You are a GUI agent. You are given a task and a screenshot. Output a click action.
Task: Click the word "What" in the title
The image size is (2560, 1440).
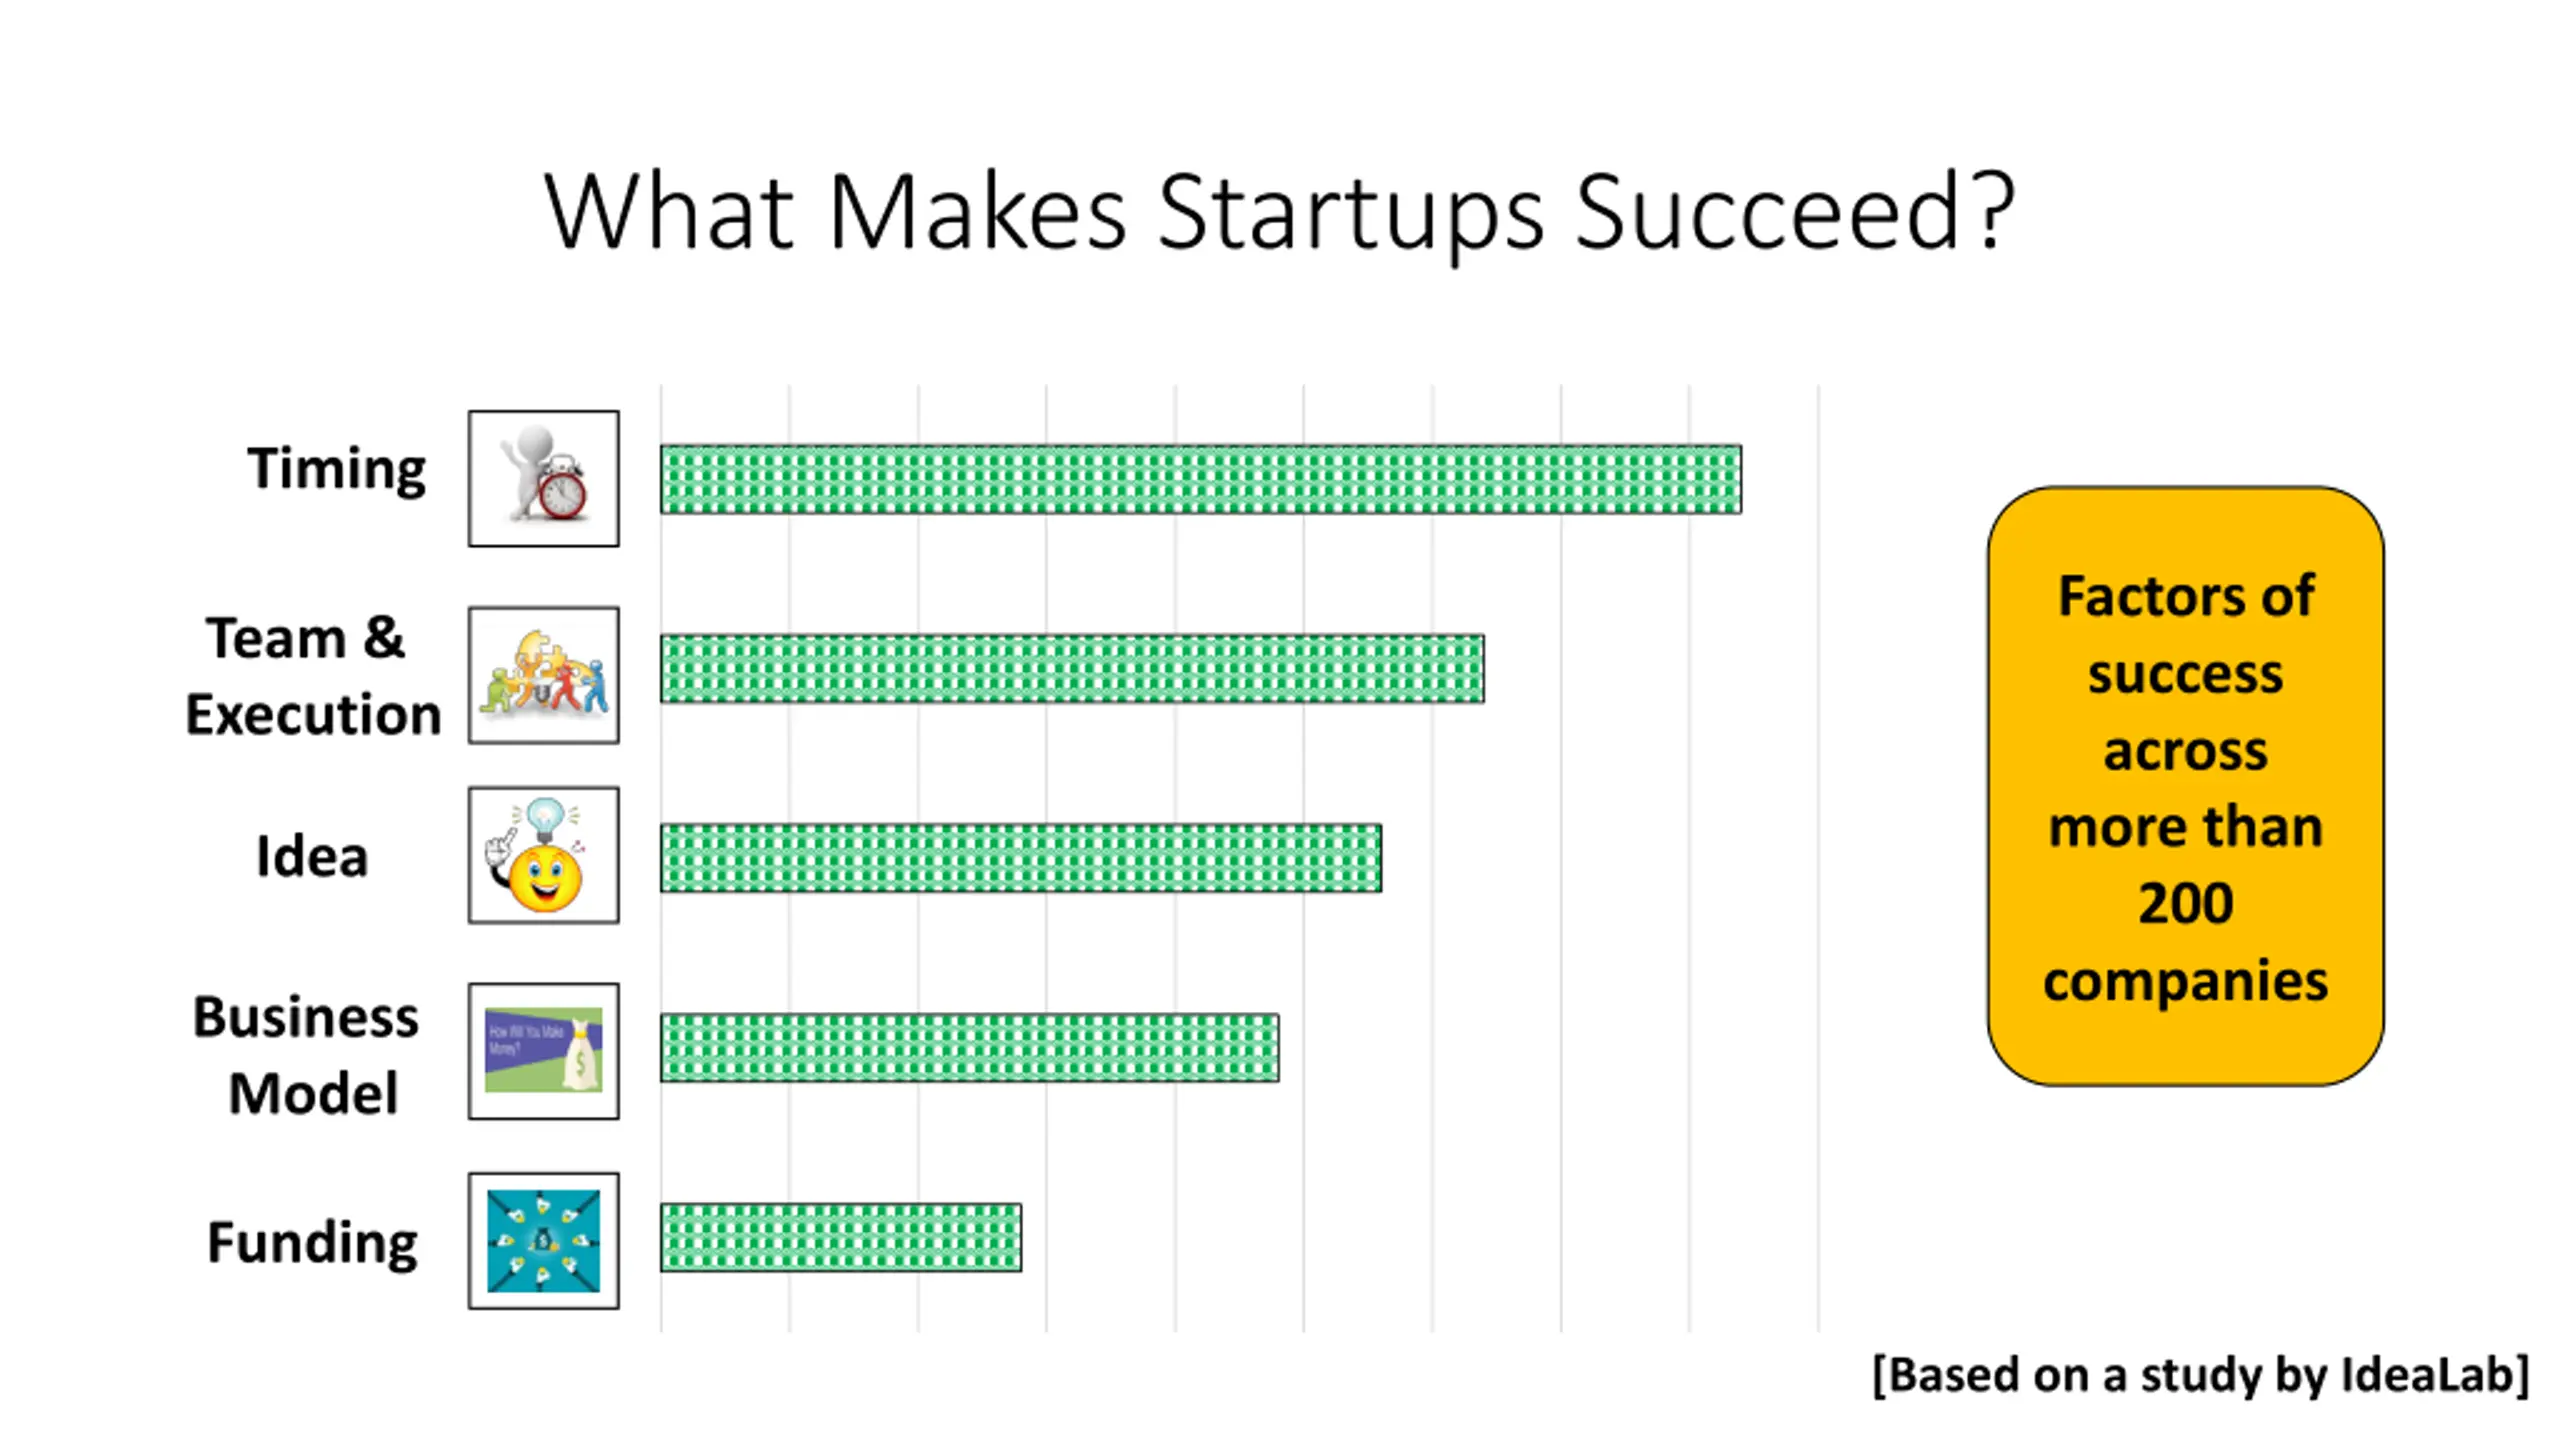coord(670,212)
